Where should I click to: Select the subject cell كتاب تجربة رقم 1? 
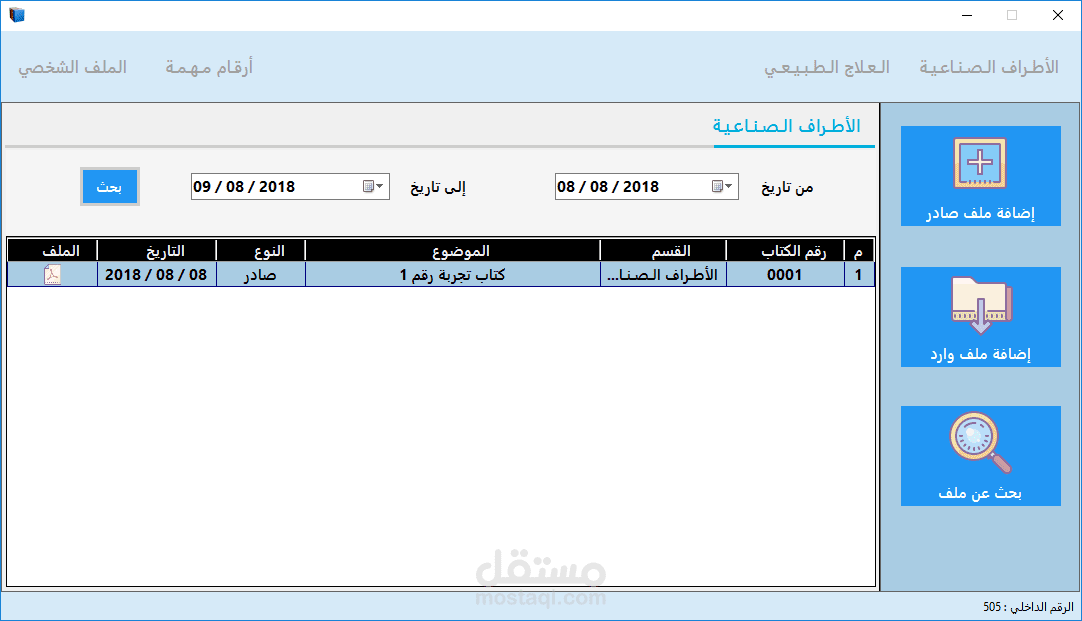coord(453,275)
